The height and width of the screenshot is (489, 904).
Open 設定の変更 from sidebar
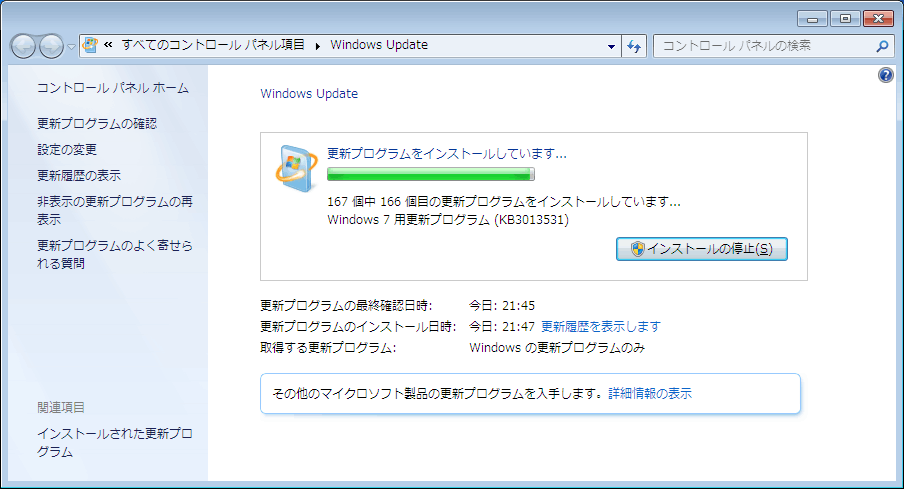coord(67,150)
